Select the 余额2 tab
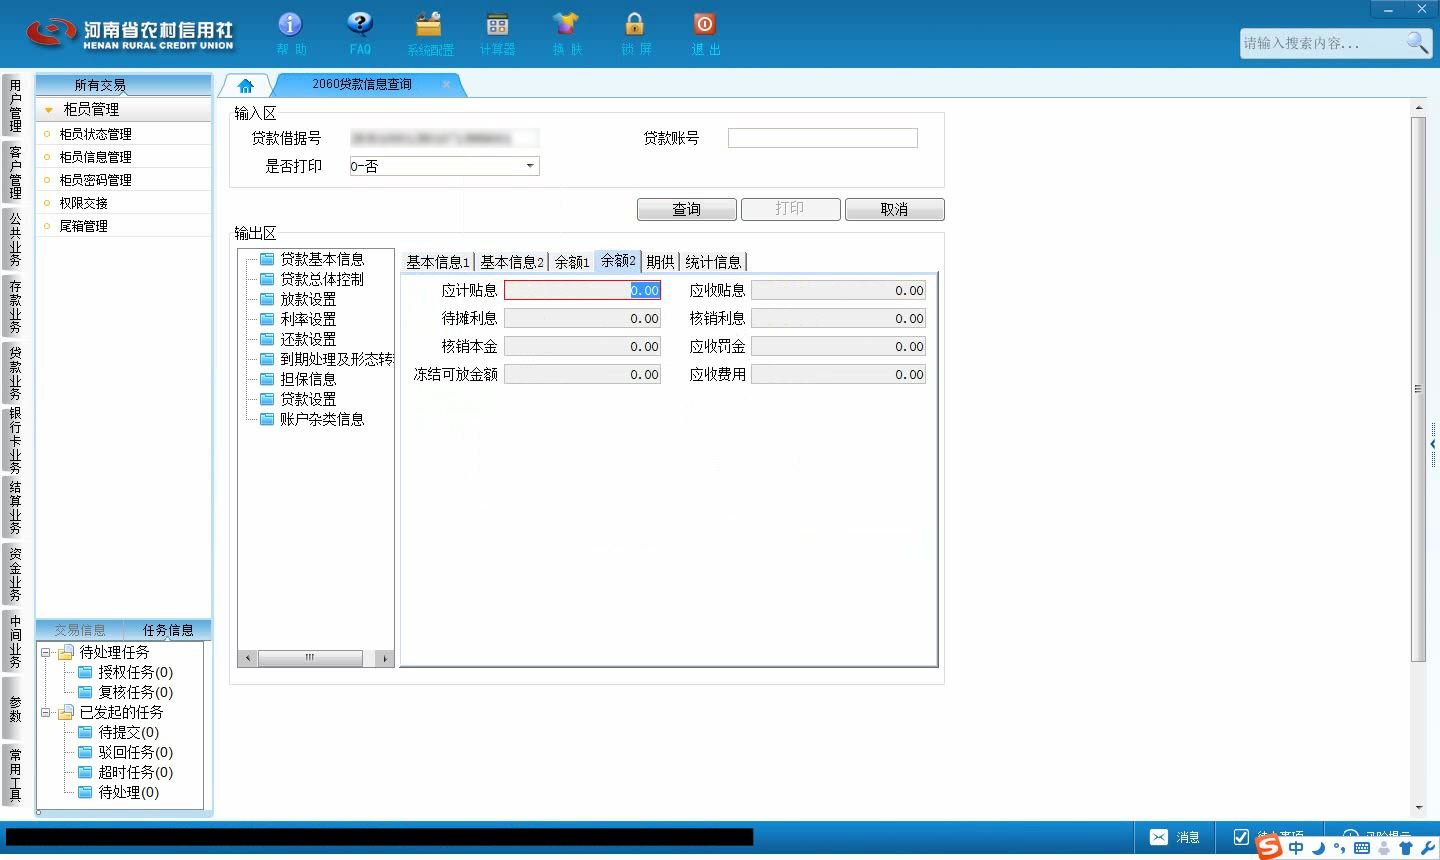1440x860 pixels. click(618, 260)
